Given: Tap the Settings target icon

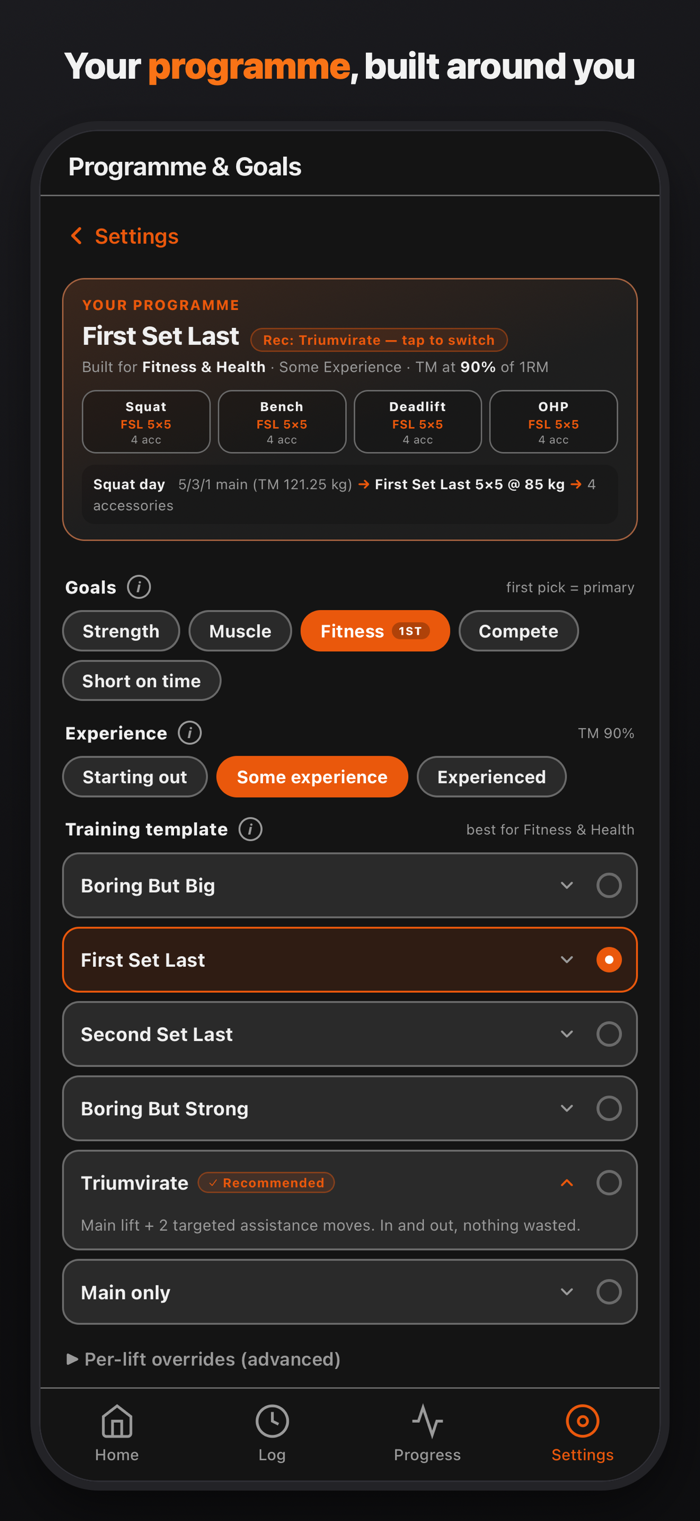Looking at the screenshot, I should [582, 1421].
